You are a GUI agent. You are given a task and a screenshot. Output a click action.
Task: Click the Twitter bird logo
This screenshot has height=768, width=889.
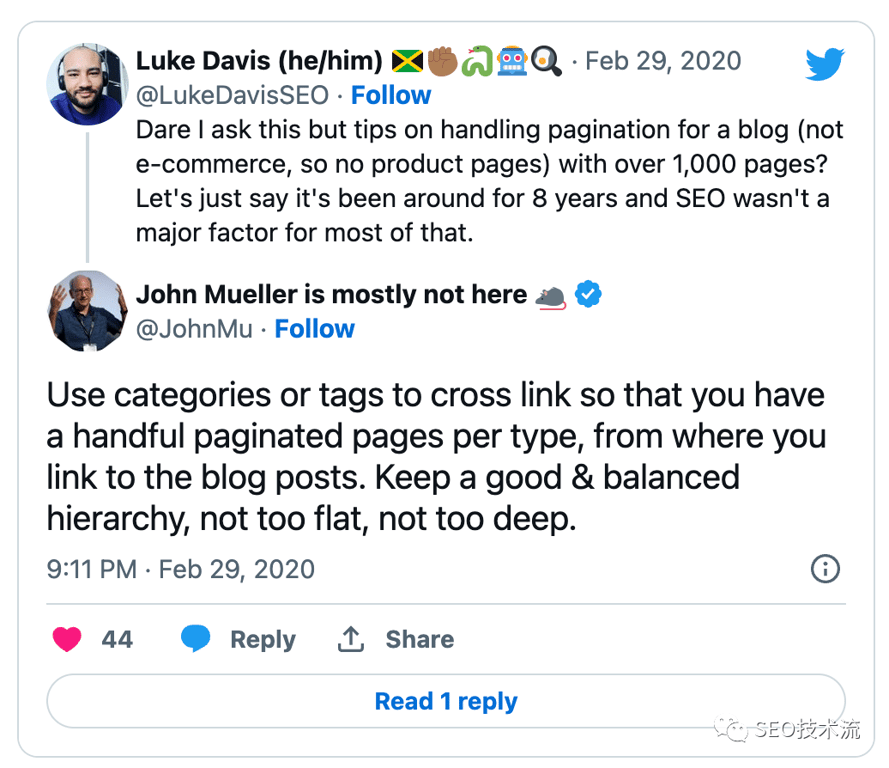coord(825,65)
